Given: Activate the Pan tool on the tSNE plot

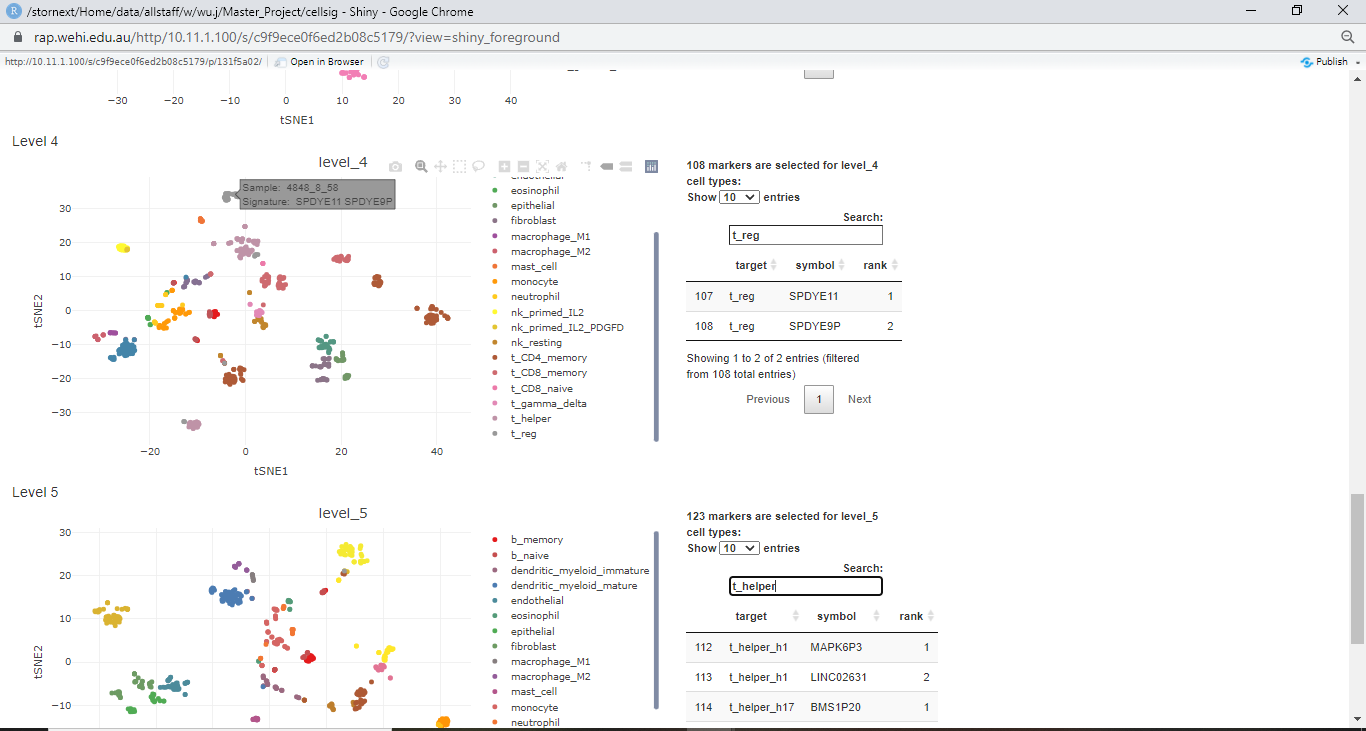Looking at the screenshot, I should (x=440, y=166).
